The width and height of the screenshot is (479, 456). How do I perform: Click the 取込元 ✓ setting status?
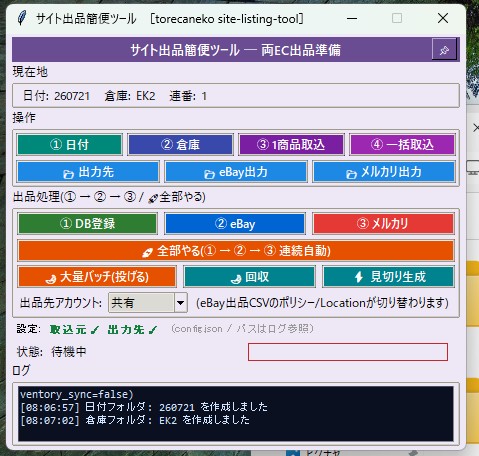74,330
